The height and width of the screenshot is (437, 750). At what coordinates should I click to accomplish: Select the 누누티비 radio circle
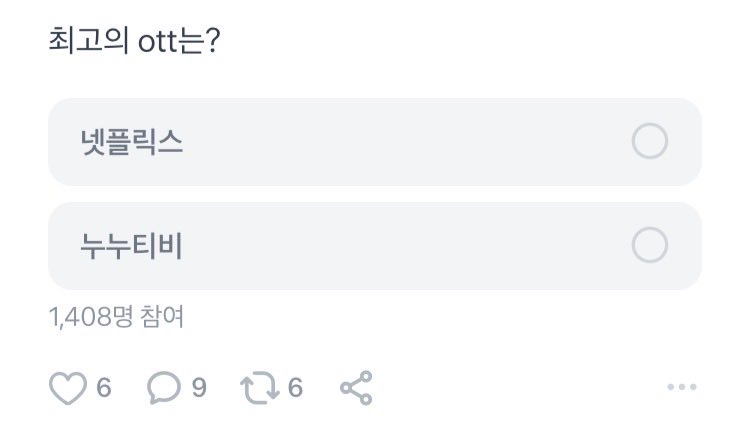click(650, 245)
